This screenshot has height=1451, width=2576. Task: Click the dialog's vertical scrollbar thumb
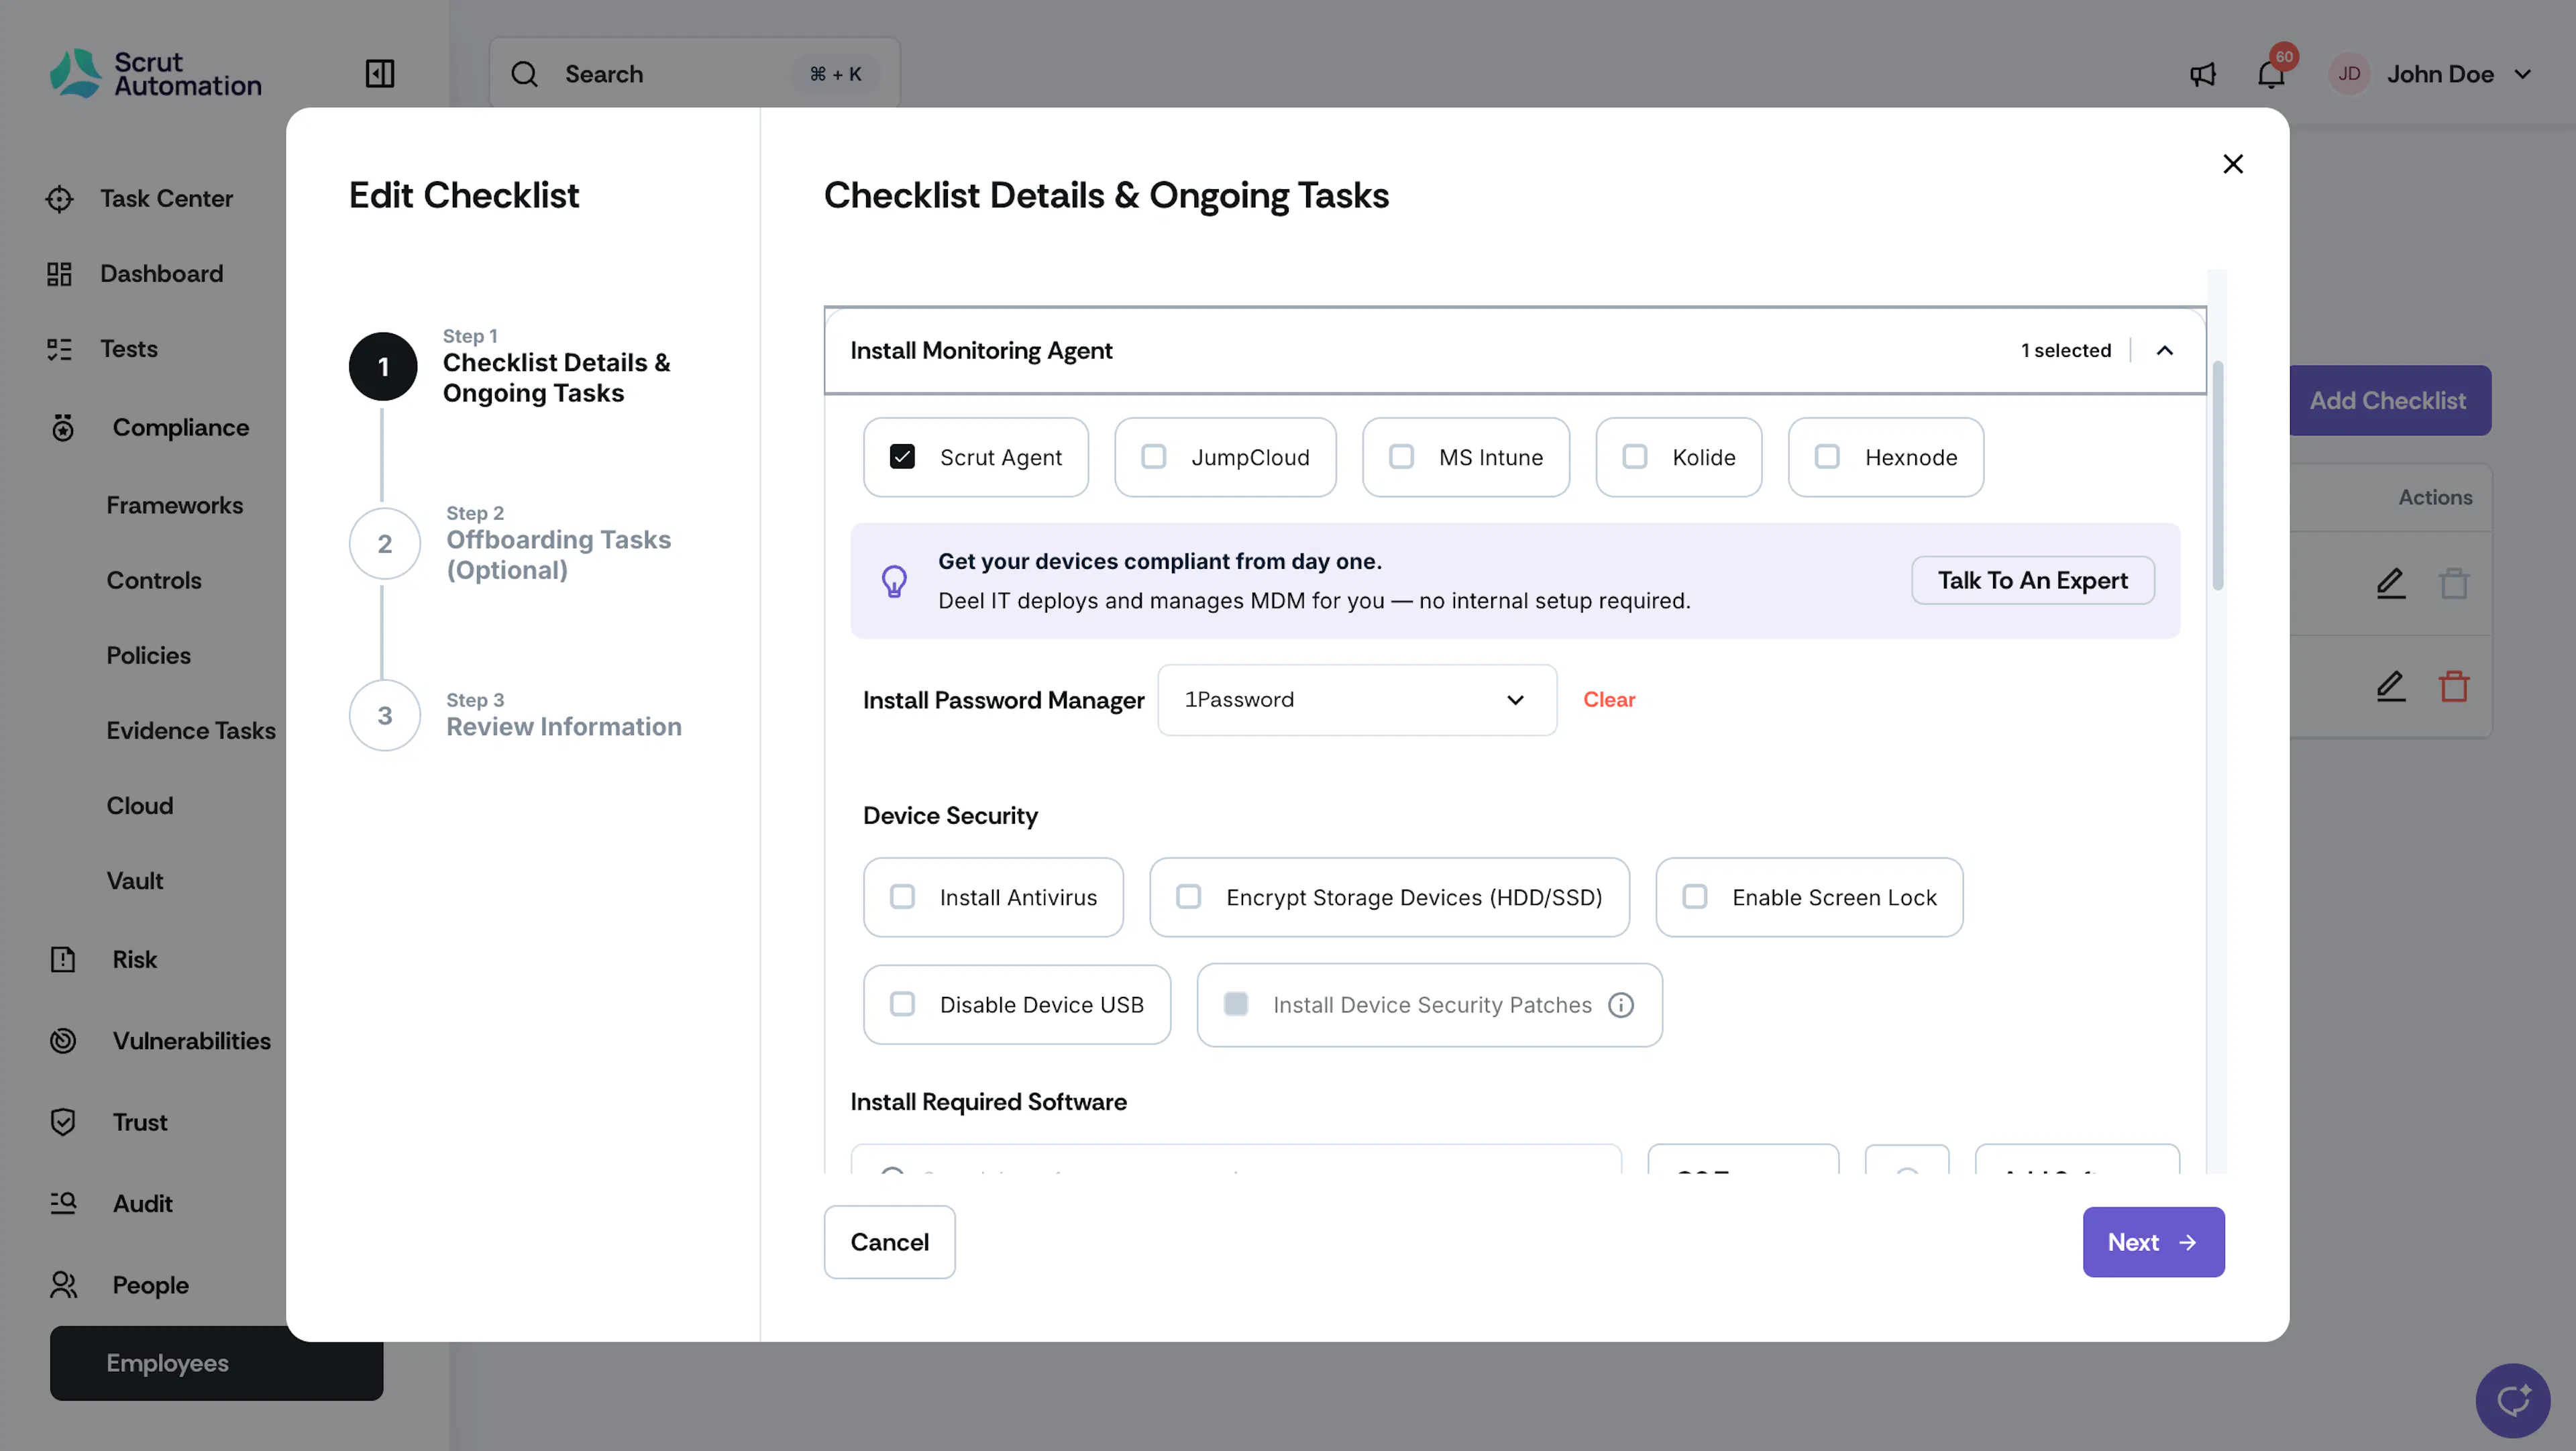[x=2217, y=475]
